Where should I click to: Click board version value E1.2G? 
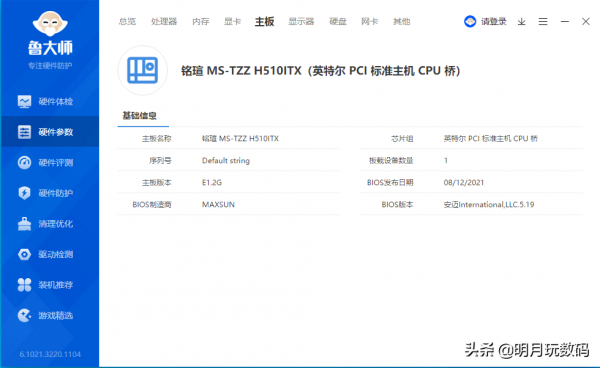[x=212, y=182]
